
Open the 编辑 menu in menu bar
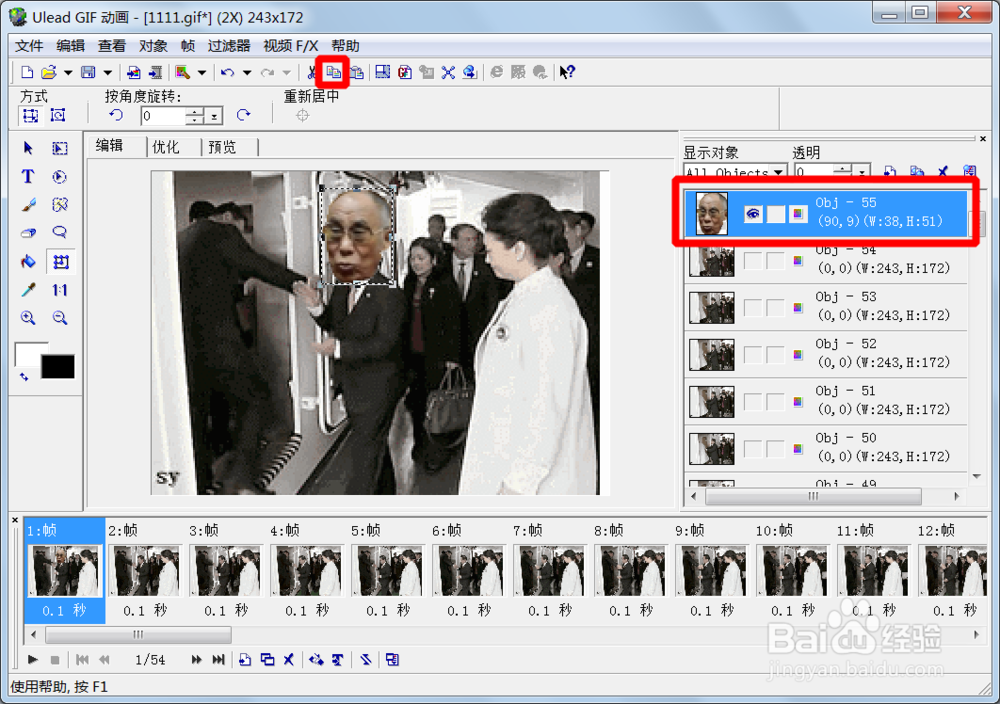coord(70,46)
